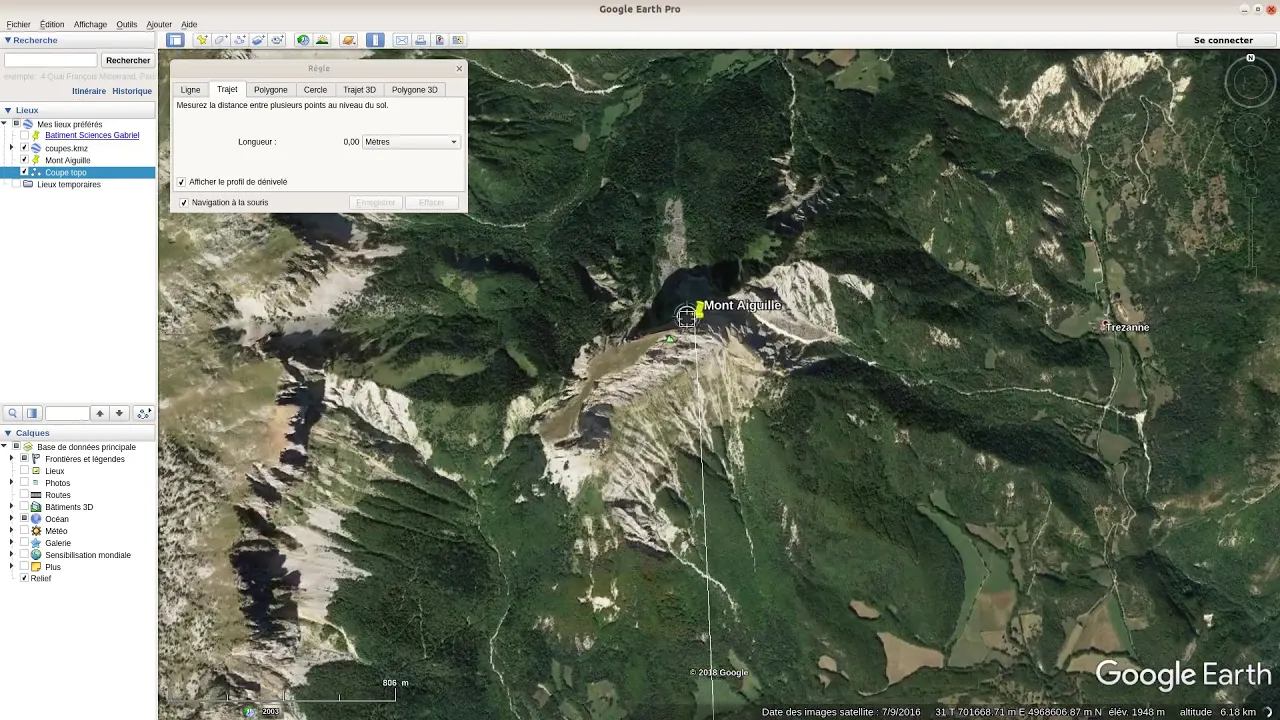Expand coupes.kmz tree node
Viewport: 1280px width, 720px height.
point(12,148)
